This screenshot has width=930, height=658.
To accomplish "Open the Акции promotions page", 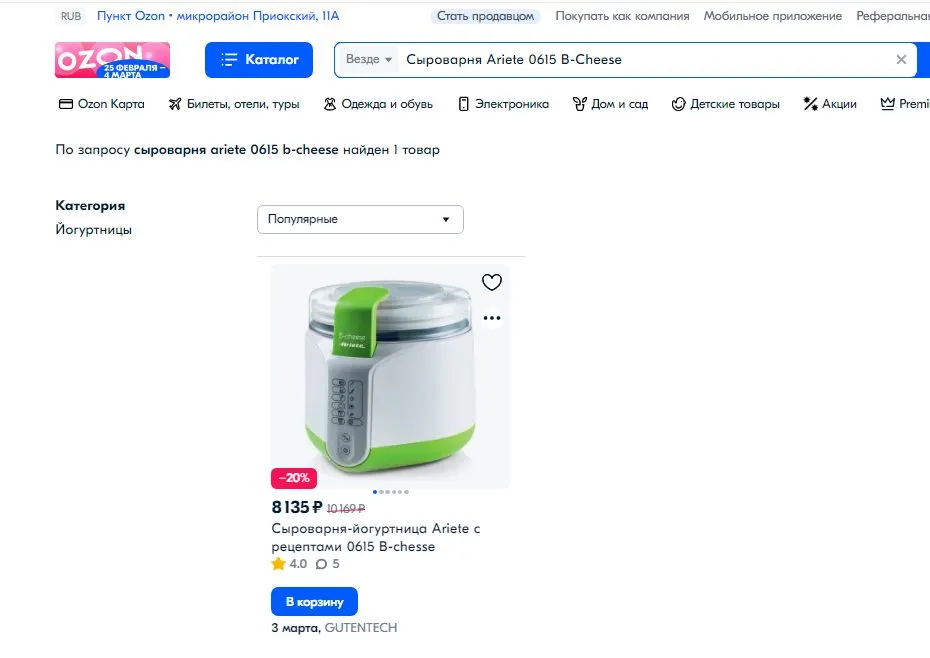I will point(830,104).
